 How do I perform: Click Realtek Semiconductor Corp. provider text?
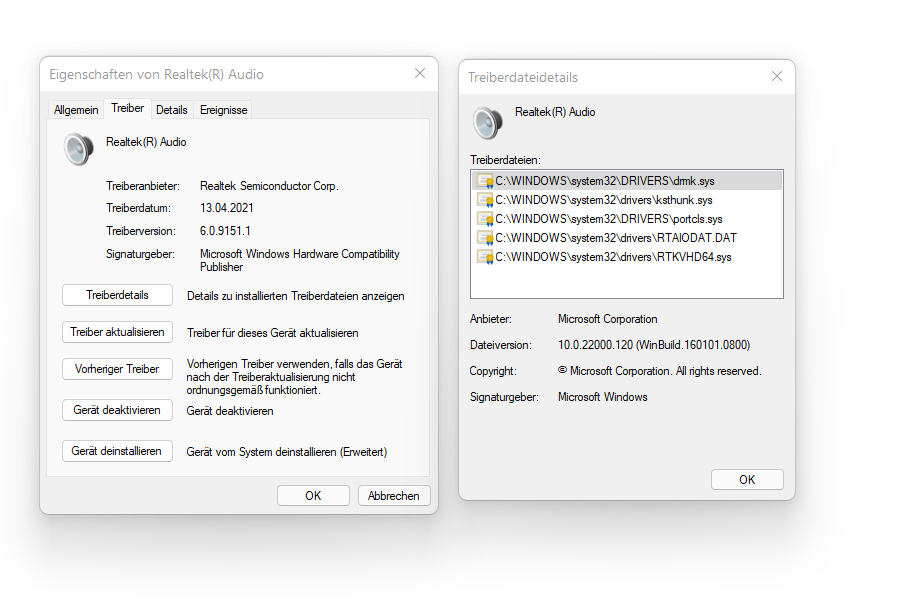coord(269,186)
